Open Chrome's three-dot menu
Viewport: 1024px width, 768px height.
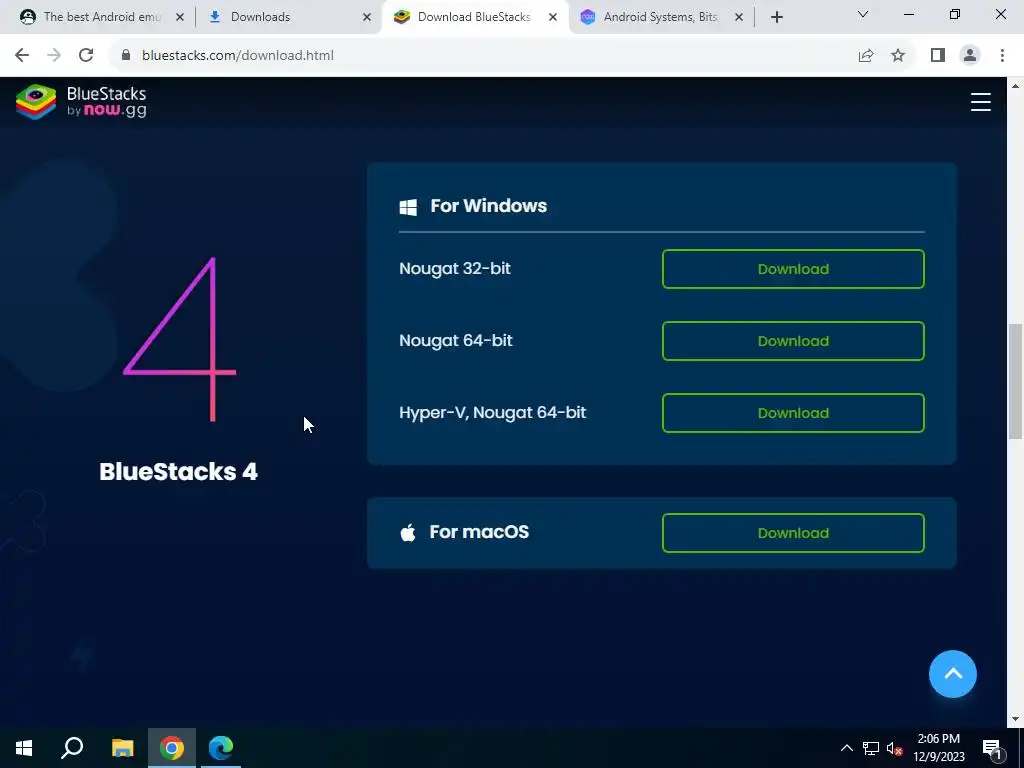click(1002, 56)
